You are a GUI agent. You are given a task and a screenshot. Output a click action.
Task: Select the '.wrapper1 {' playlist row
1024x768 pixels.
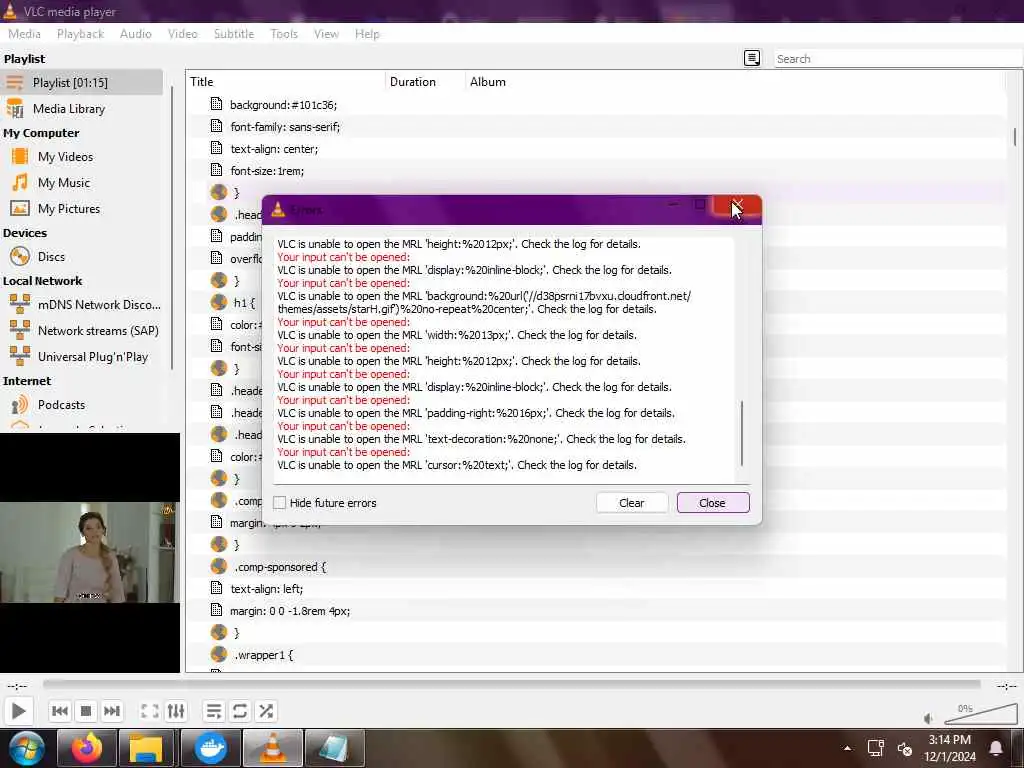tap(596, 655)
